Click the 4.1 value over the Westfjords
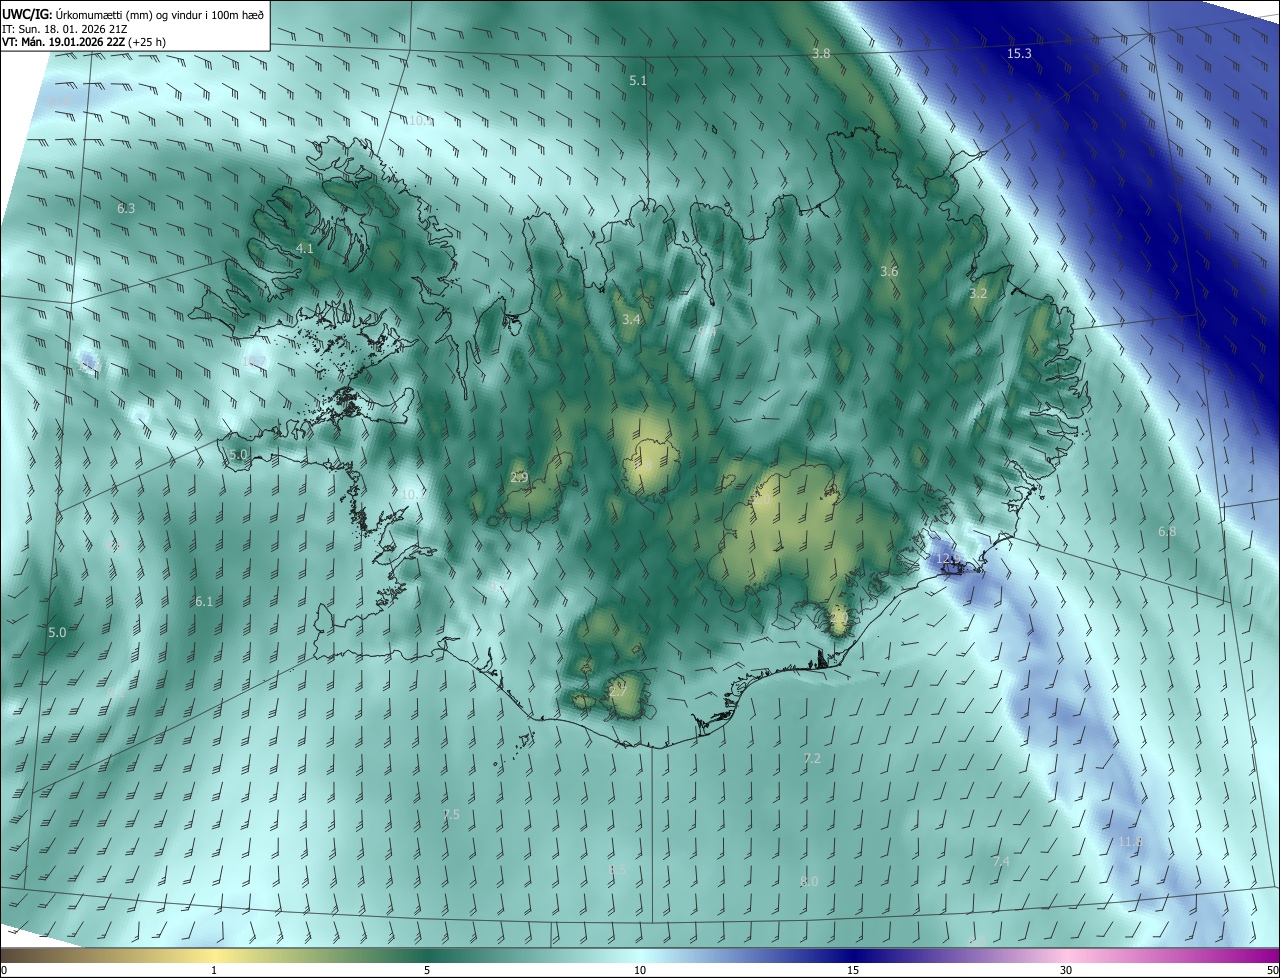The height and width of the screenshot is (978, 1280). coord(305,248)
